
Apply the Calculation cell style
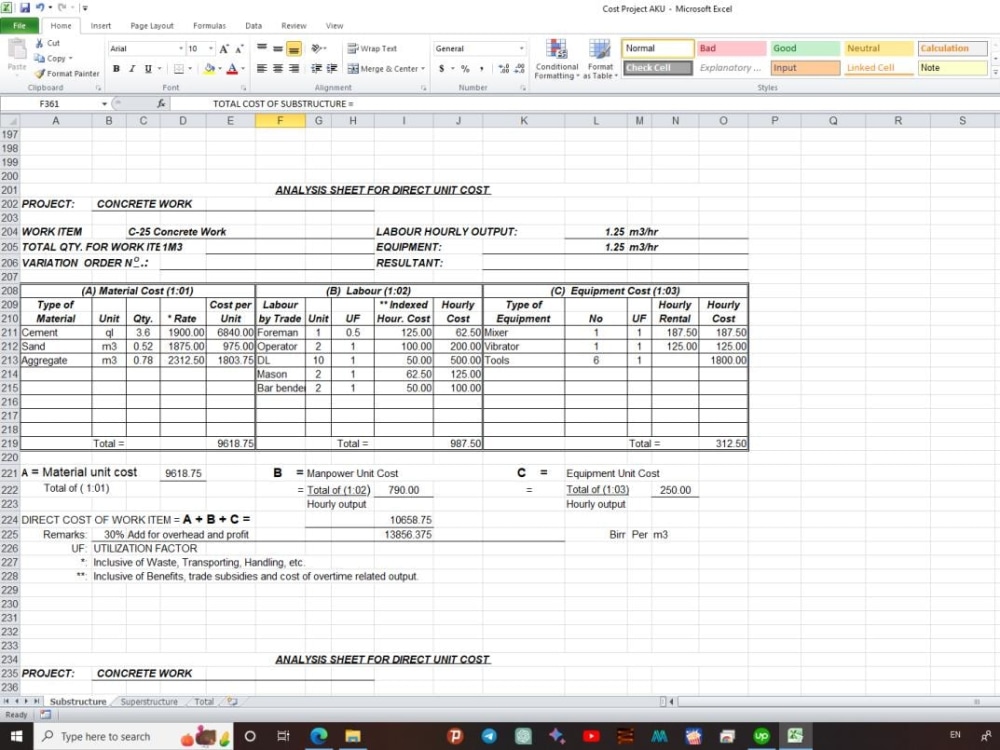(953, 48)
